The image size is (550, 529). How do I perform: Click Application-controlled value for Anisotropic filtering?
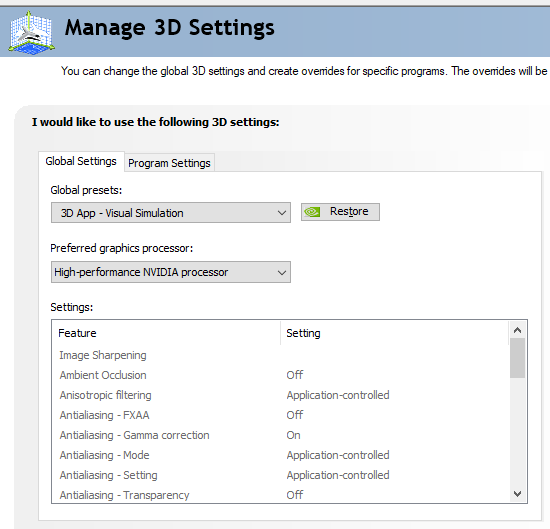(x=338, y=395)
